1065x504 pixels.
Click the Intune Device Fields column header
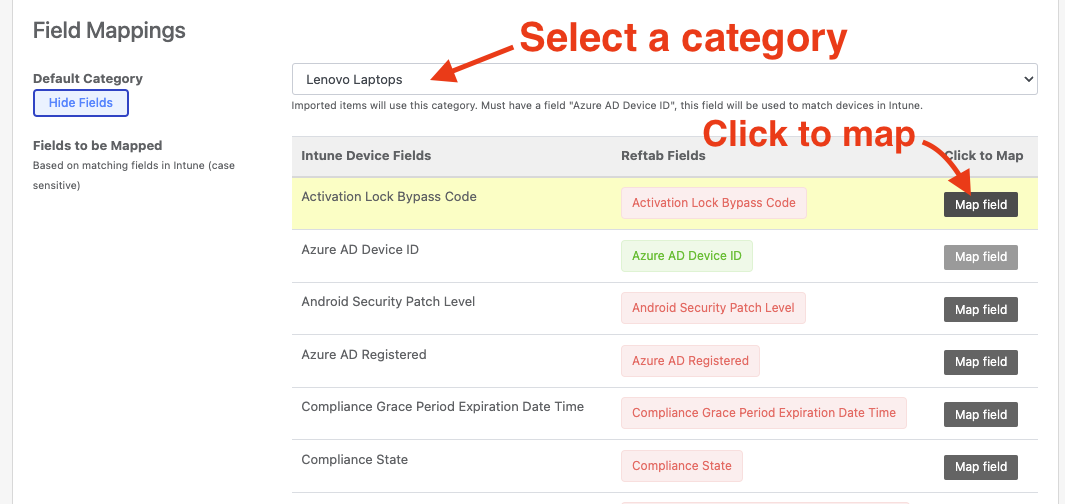tap(366, 156)
